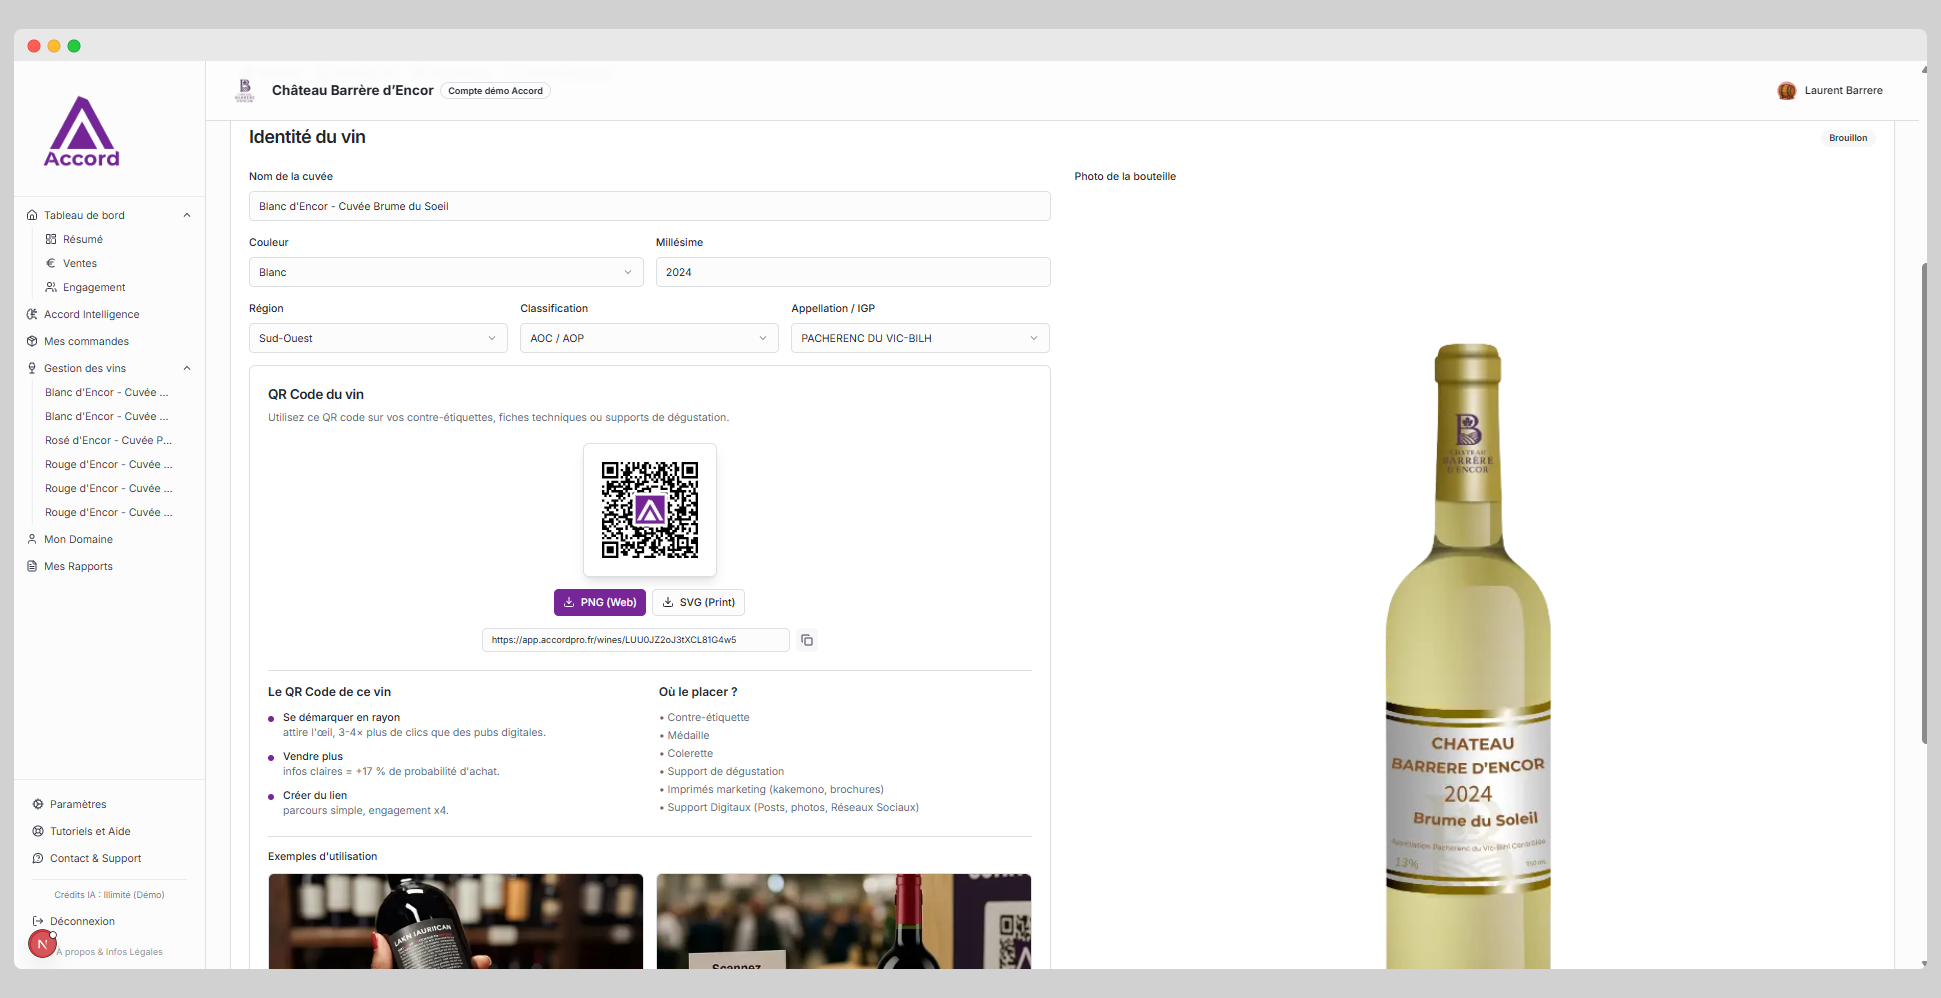The width and height of the screenshot is (1941, 998).
Task: Open Paramètres settings in sidebar
Action: pyautogui.click(x=78, y=804)
